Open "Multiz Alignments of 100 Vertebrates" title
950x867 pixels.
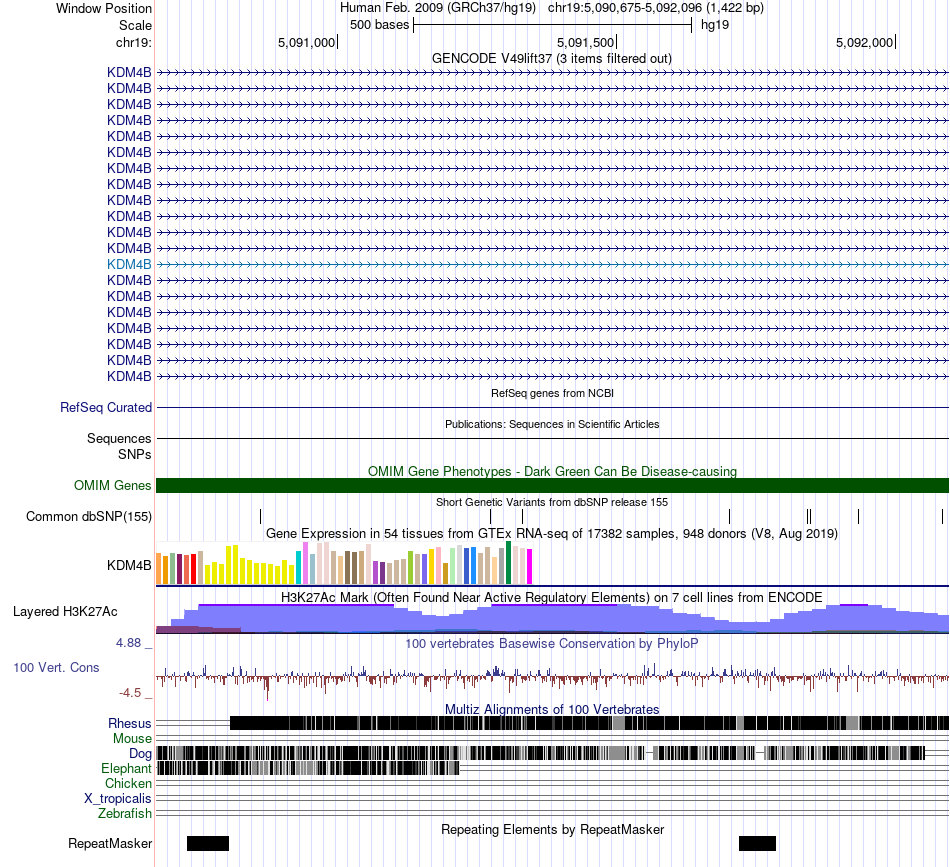click(552, 709)
